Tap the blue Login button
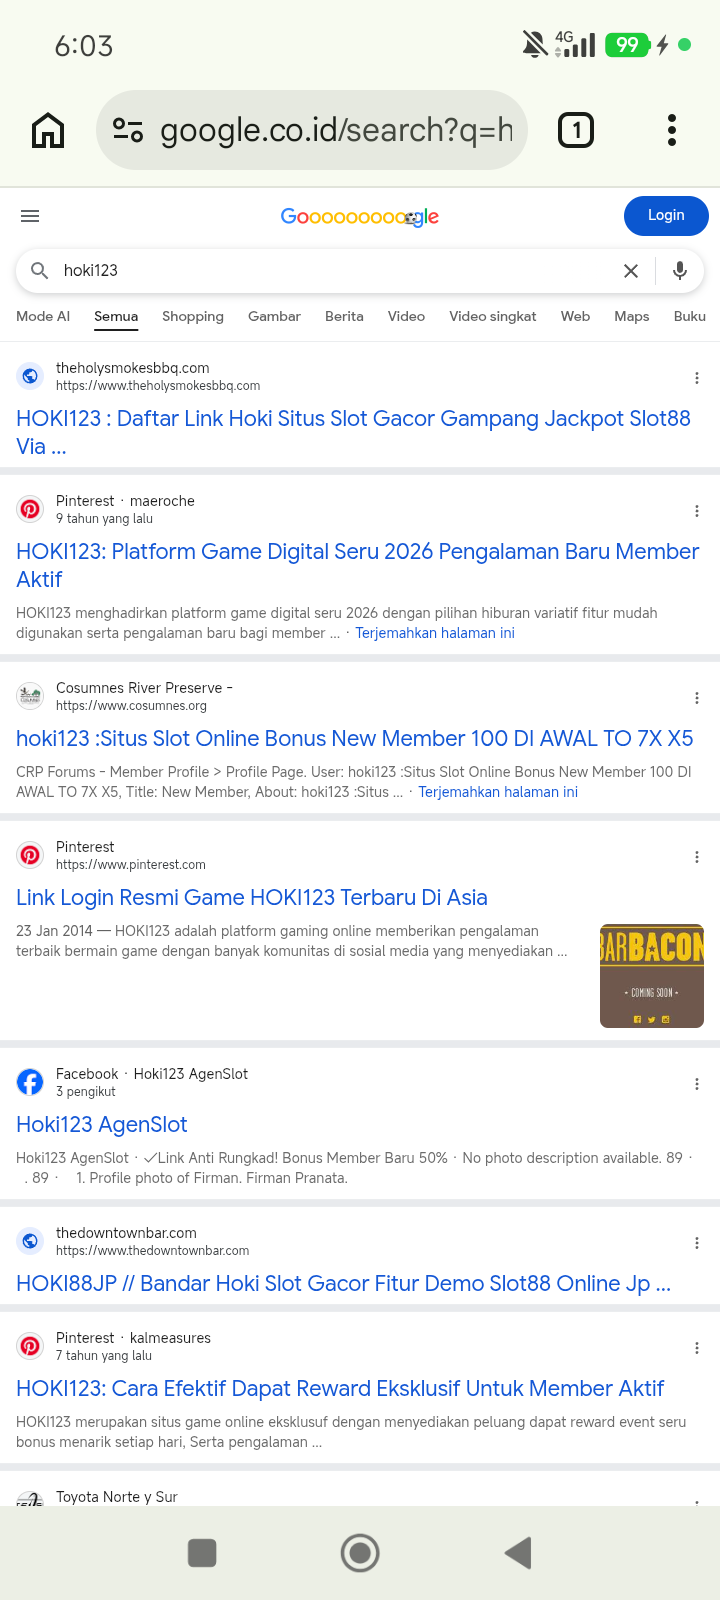Screen dimensions: 720x1600 [x=666, y=215]
